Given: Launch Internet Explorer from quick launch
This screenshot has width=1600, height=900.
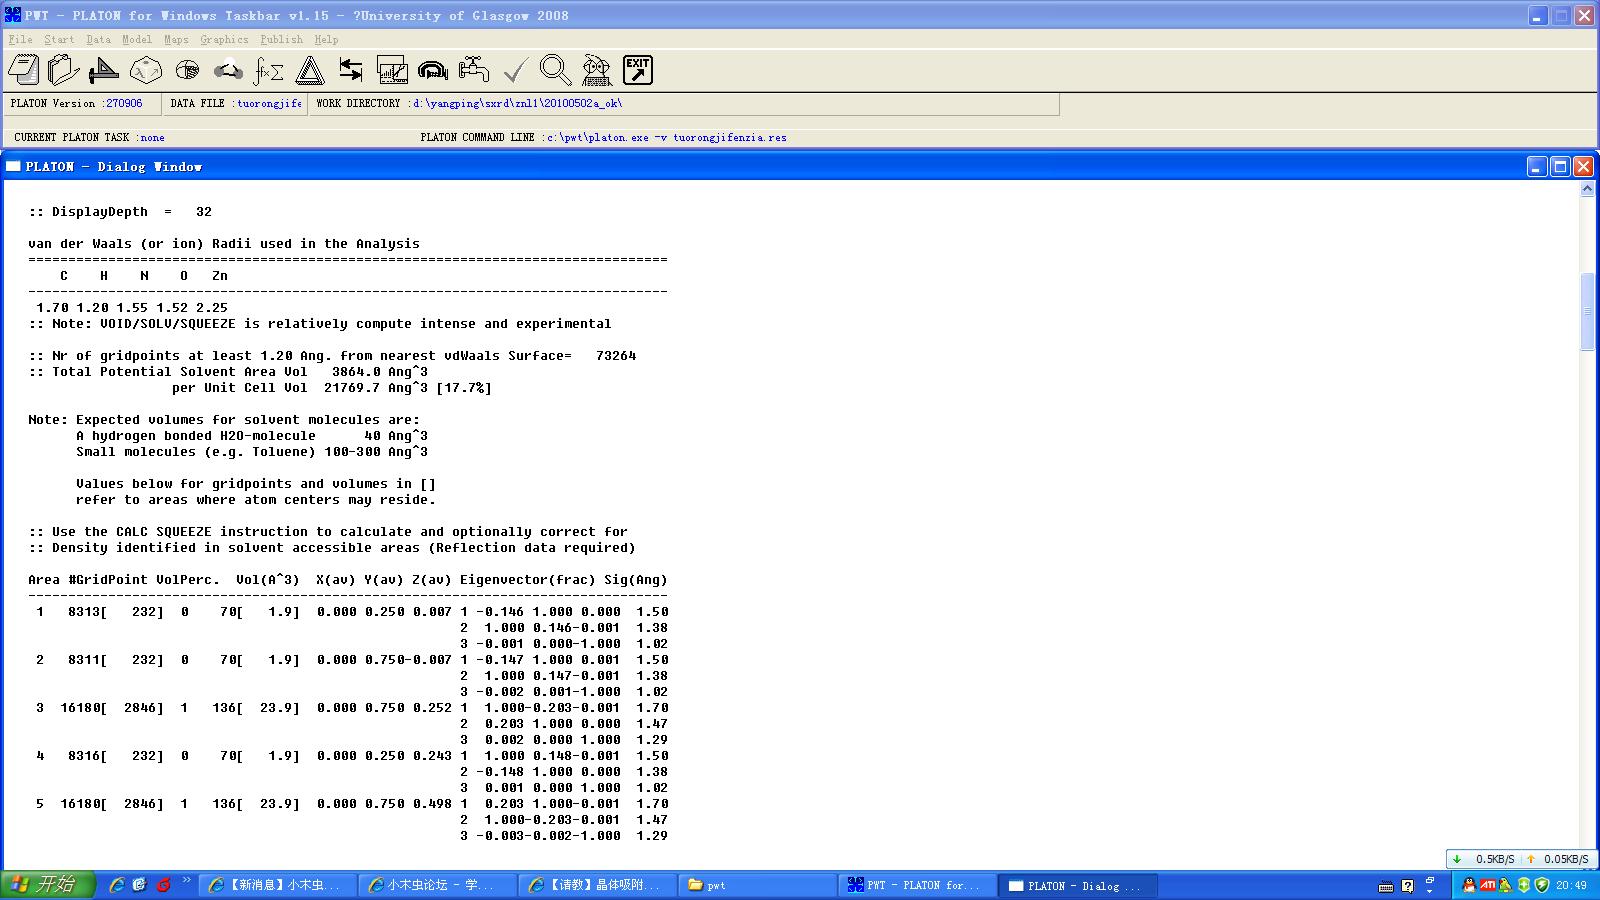Looking at the screenshot, I should (x=117, y=885).
